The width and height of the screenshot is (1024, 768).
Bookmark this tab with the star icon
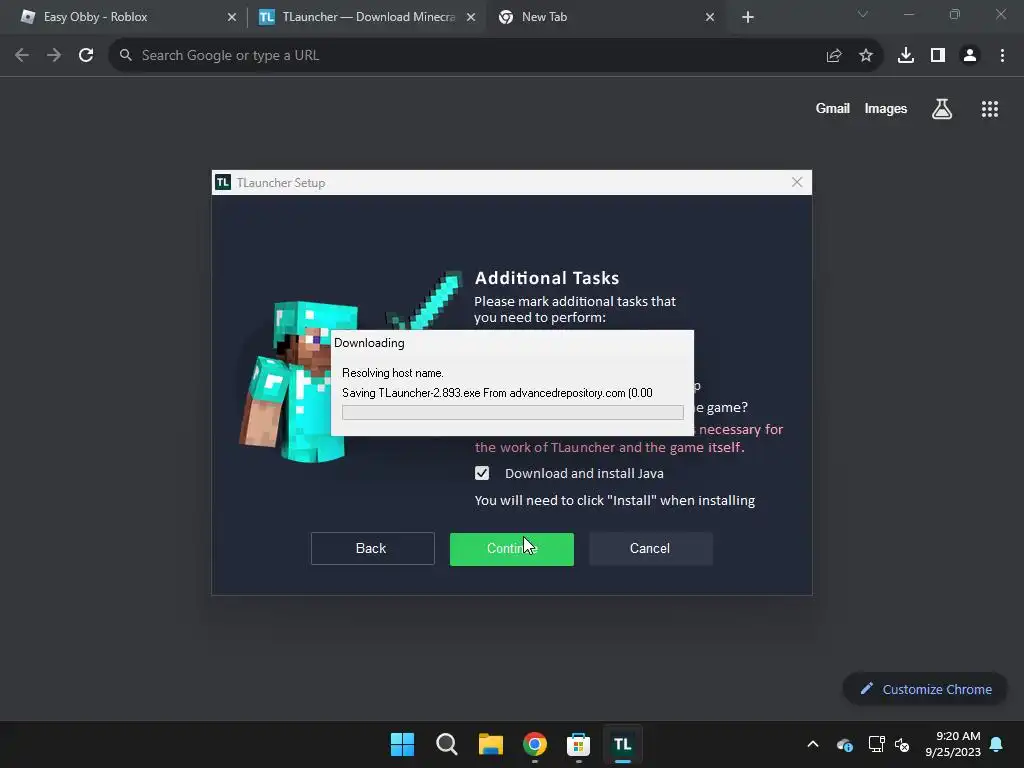pos(866,56)
